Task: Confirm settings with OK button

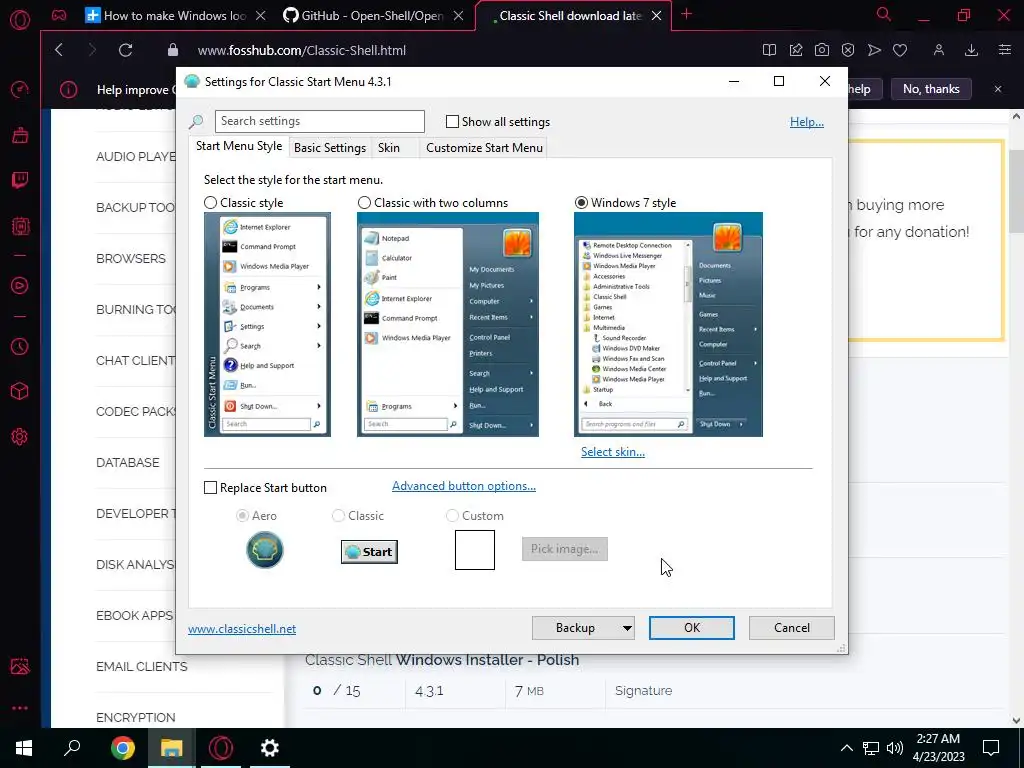Action: pyautogui.click(x=692, y=628)
